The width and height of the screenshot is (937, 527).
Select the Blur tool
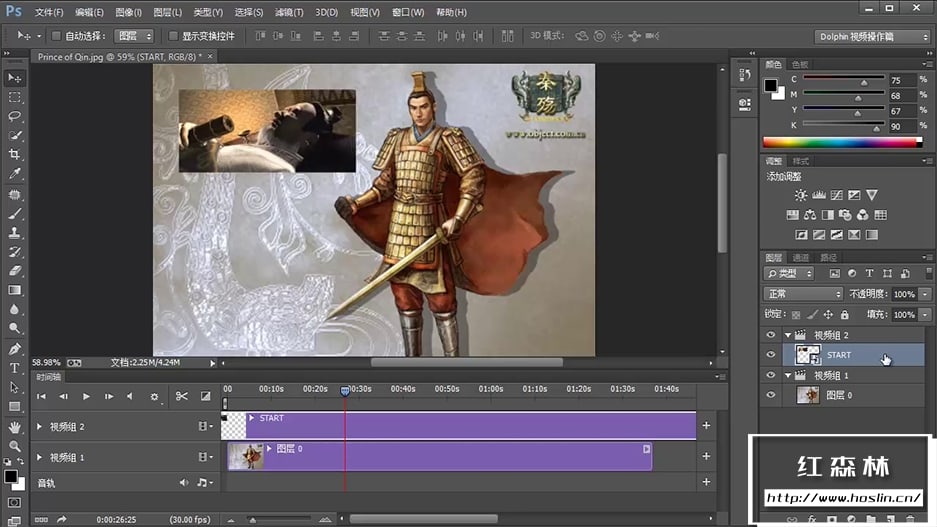14,309
